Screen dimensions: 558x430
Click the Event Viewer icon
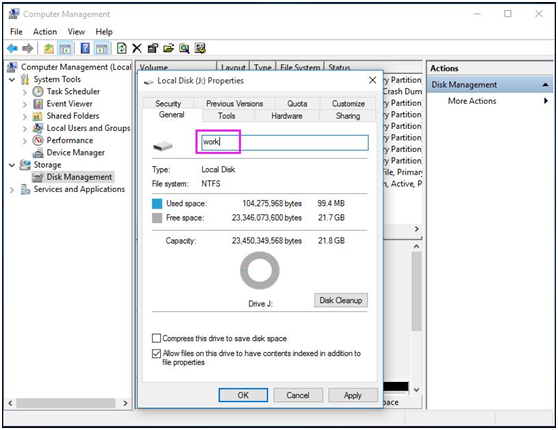click(38, 104)
